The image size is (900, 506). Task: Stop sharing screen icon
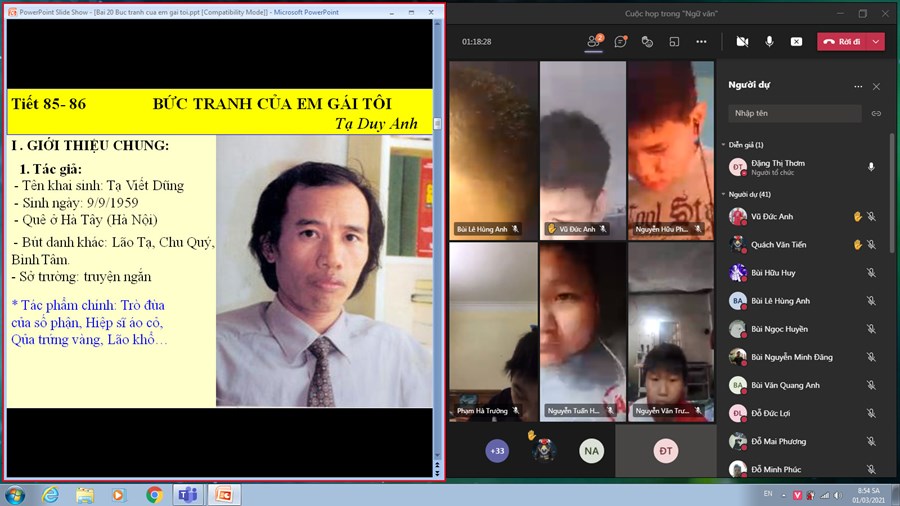[796, 42]
